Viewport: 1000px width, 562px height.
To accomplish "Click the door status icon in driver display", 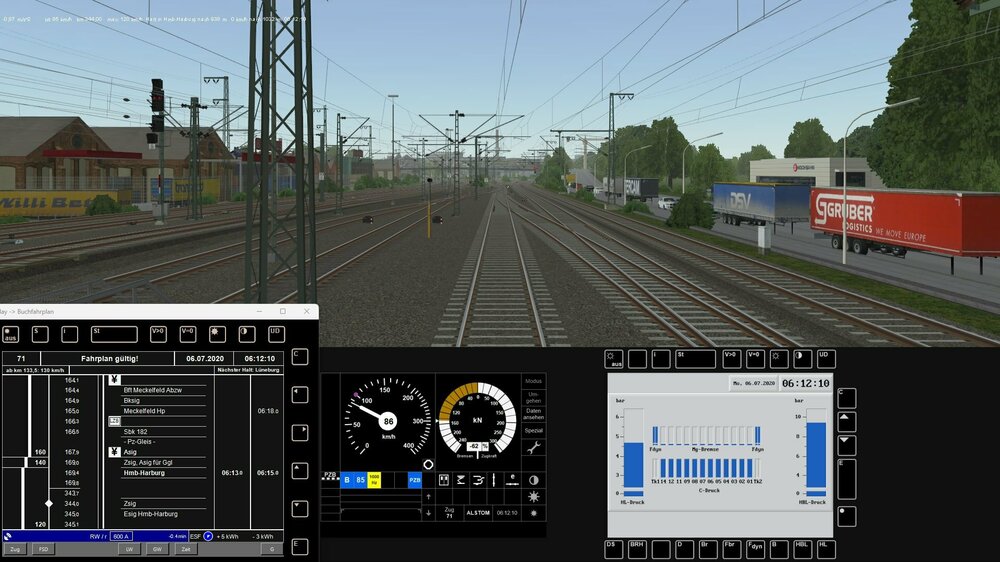I will pyautogui.click(x=444, y=480).
